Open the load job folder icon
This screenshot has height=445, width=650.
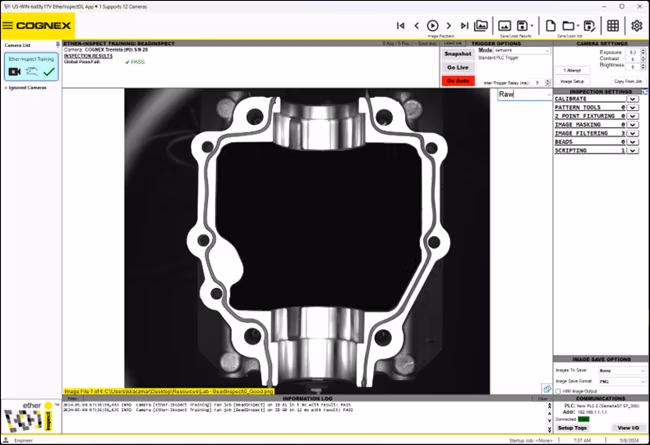click(568, 26)
